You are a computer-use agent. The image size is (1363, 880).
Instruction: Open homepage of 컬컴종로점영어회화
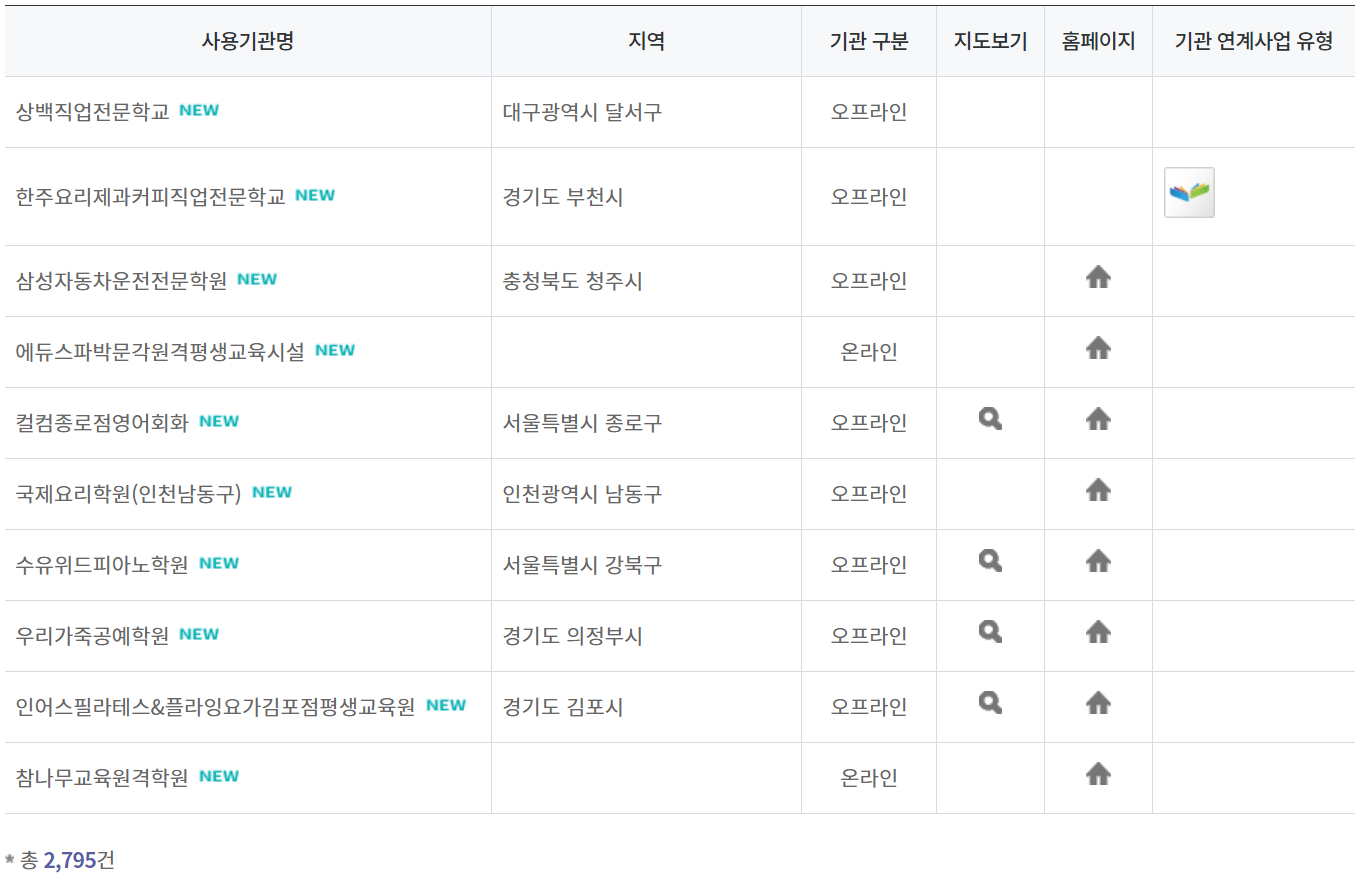1097,419
